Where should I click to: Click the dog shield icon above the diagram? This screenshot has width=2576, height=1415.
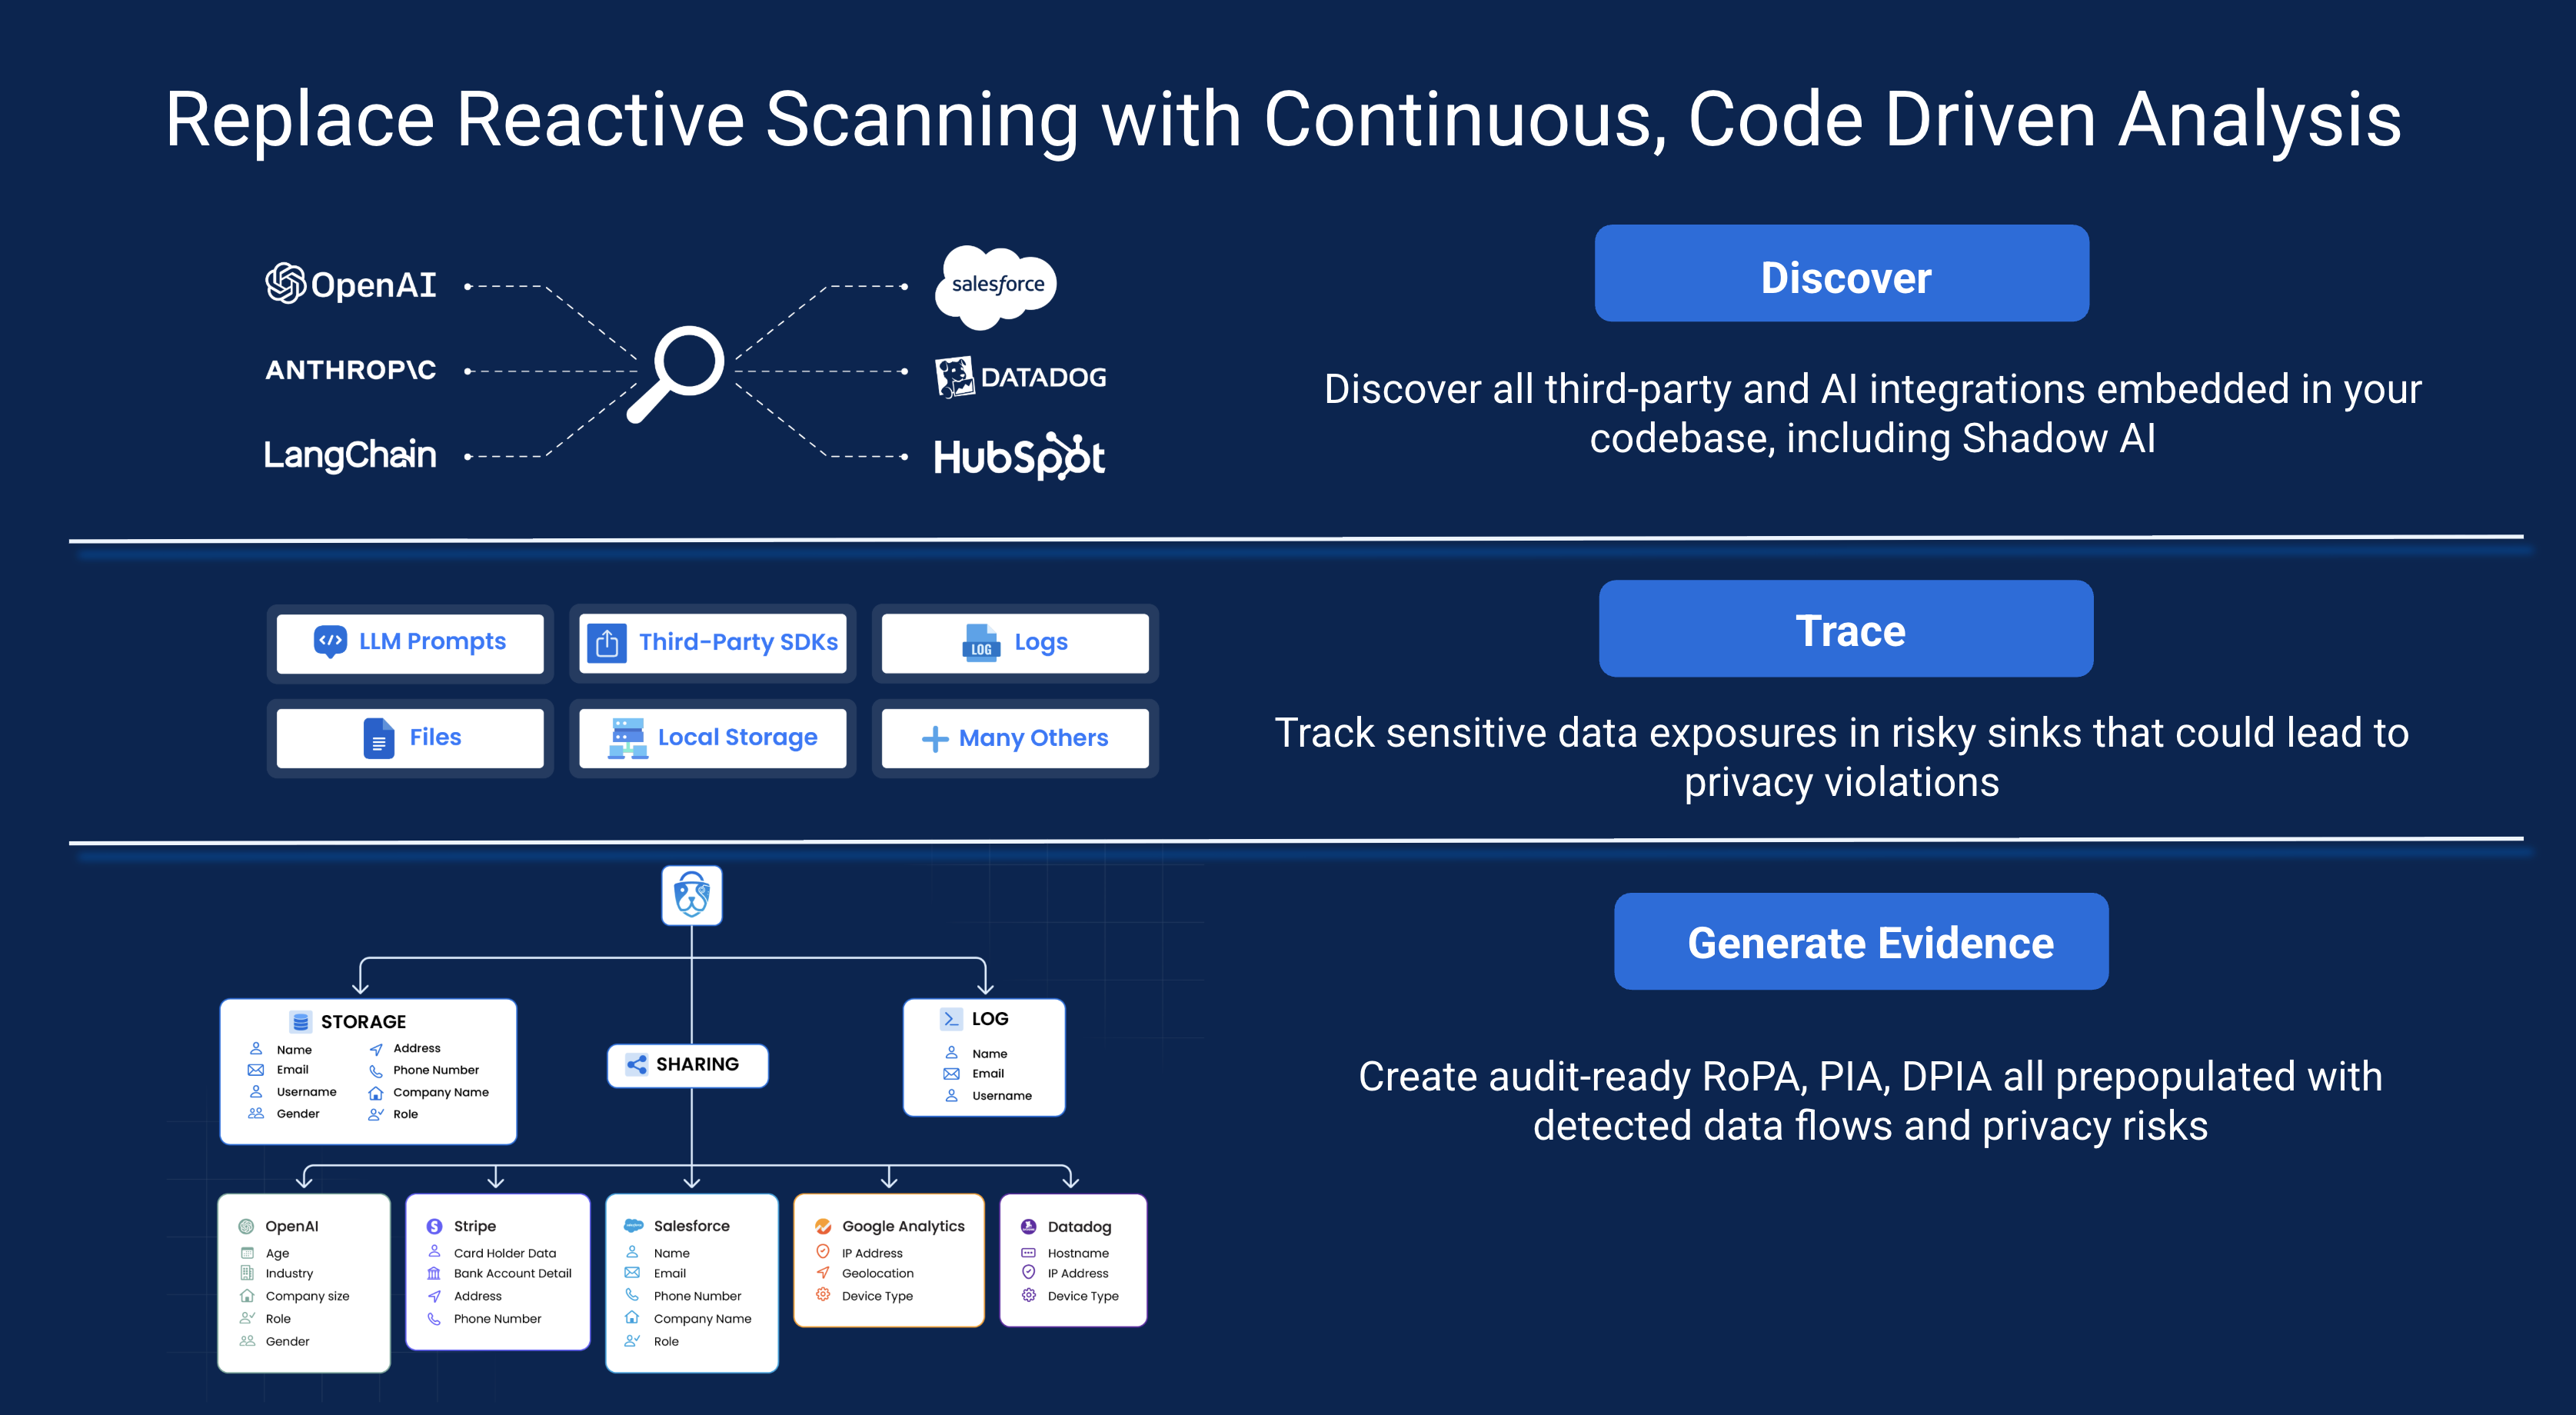(691, 895)
